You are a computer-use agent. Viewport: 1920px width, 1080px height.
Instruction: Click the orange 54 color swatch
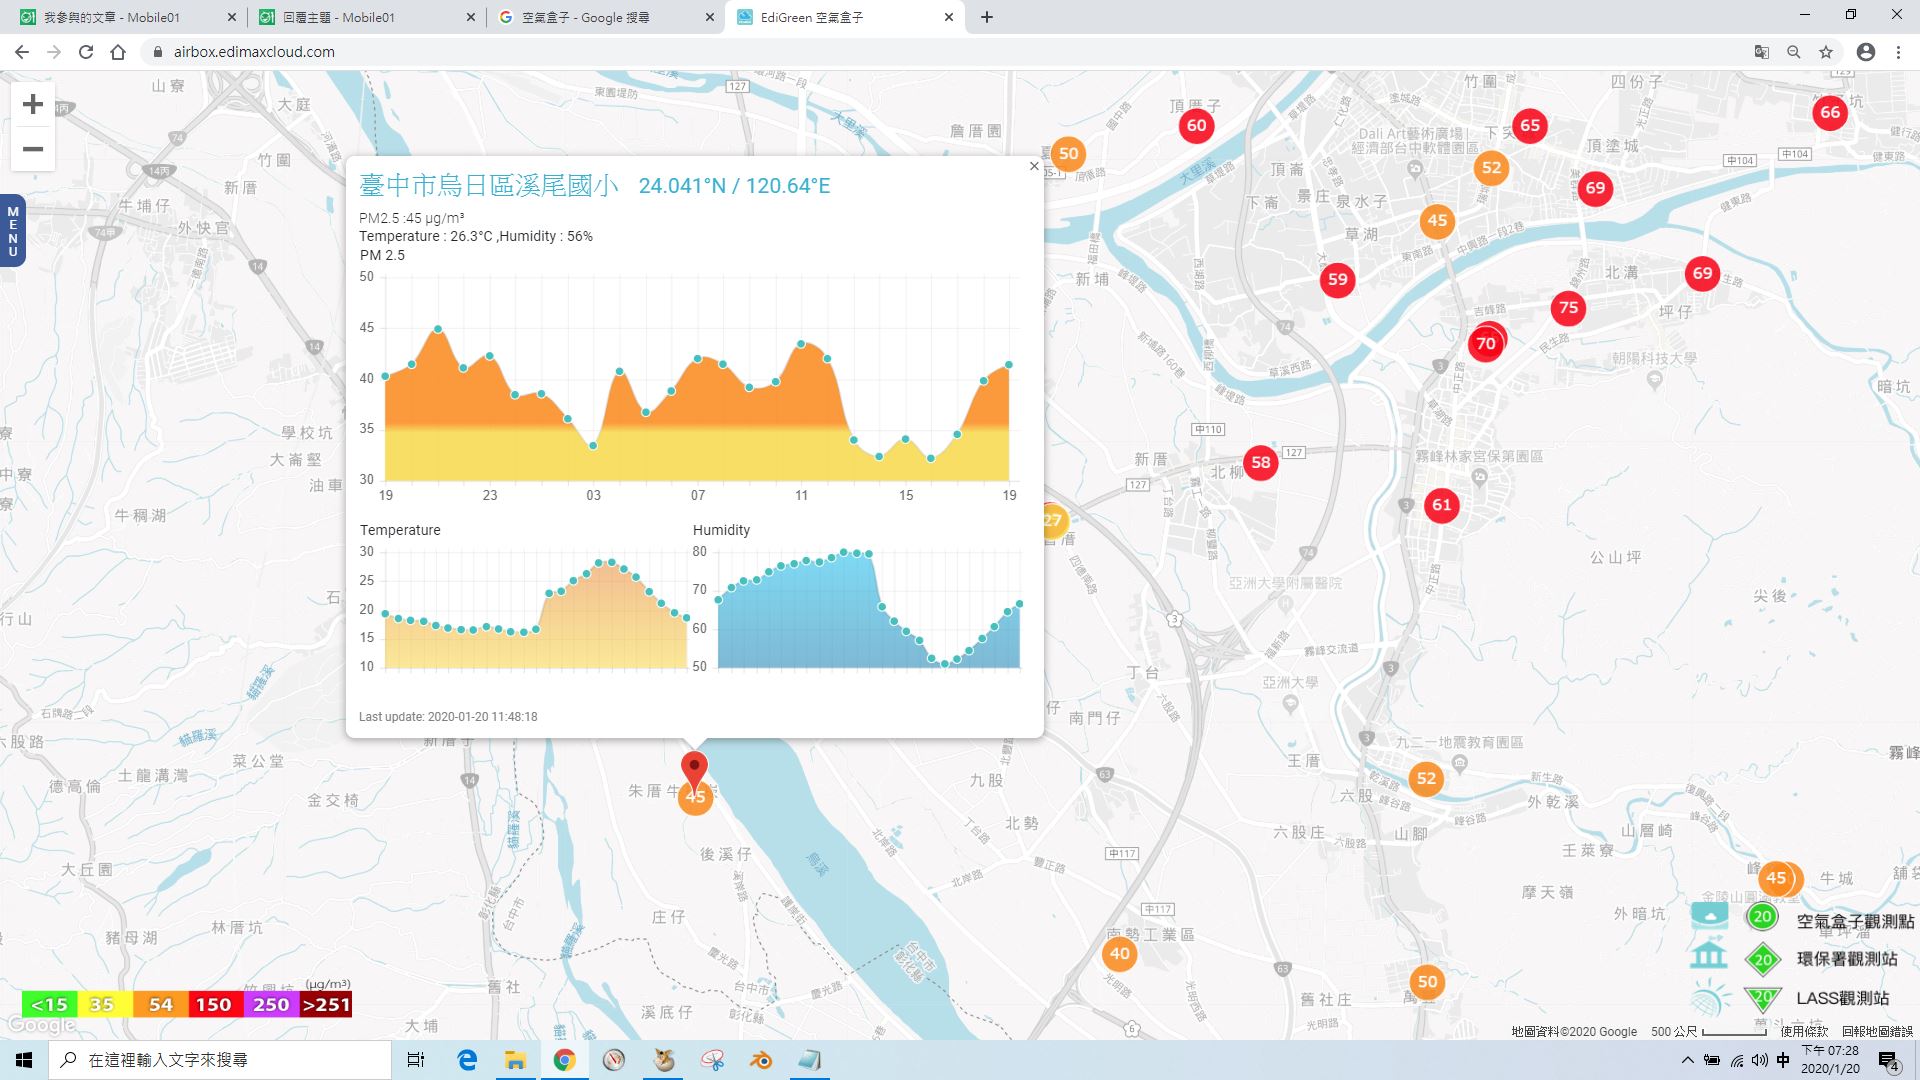160,1004
